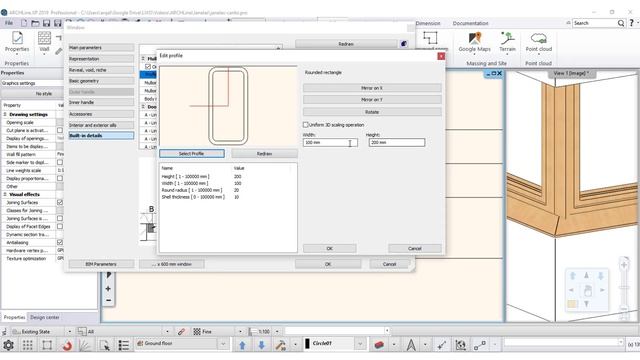Click the round icon next to Redraw in Window dialog
Screen dimensions: 640x360
tap(404, 44)
